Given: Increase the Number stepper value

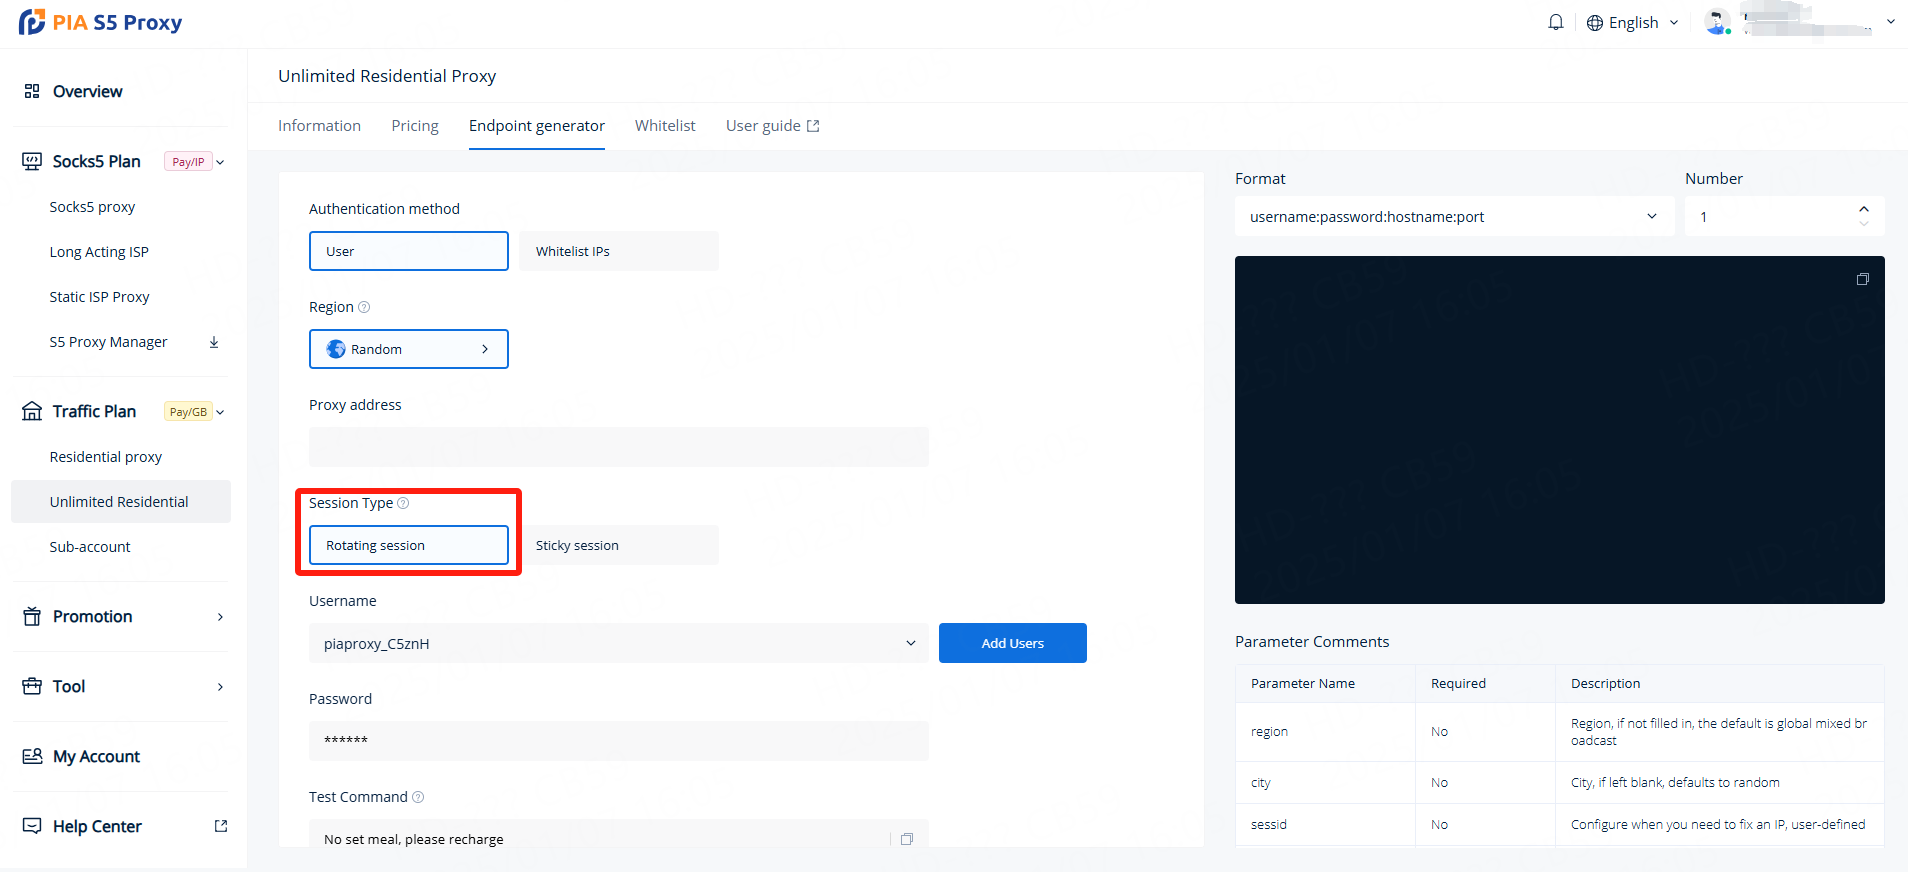Looking at the screenshot, I should pos(1864,209).
